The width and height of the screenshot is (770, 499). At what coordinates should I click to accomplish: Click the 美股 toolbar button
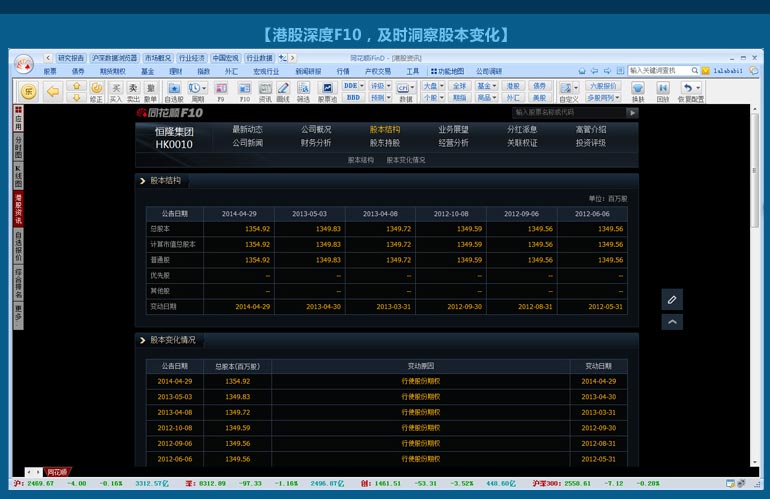coord(539,98)
